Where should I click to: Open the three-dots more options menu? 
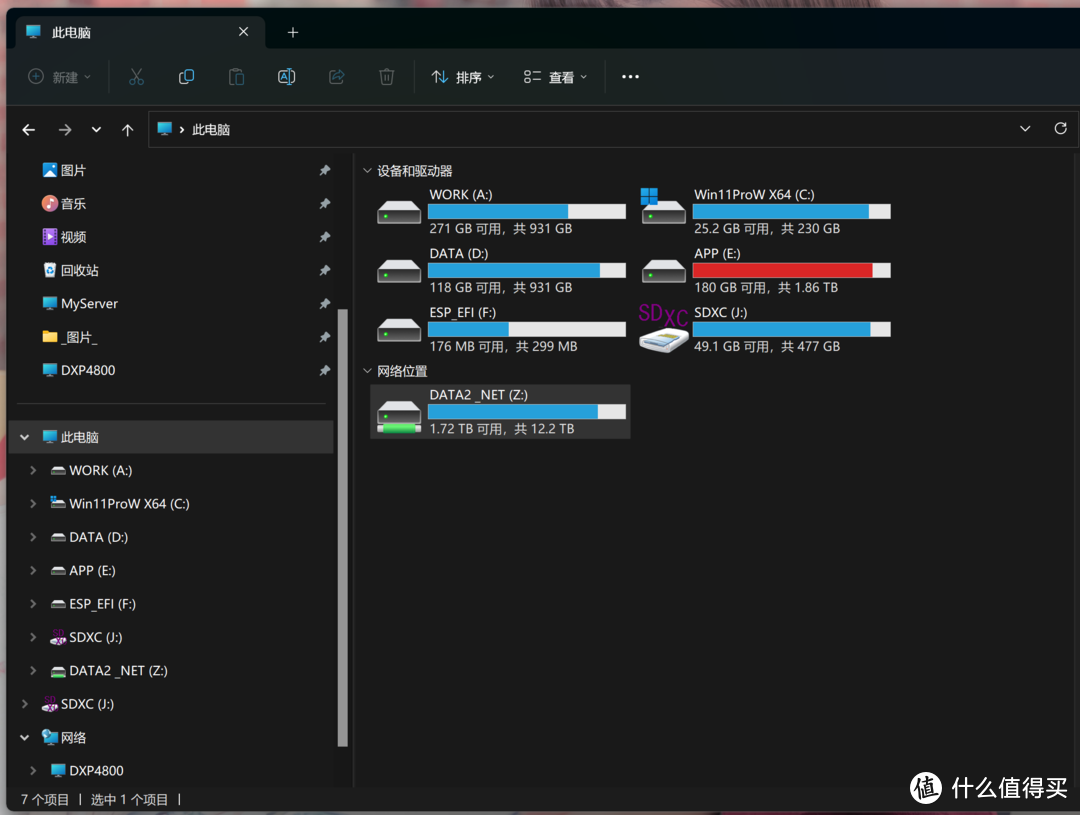[630, 77]
